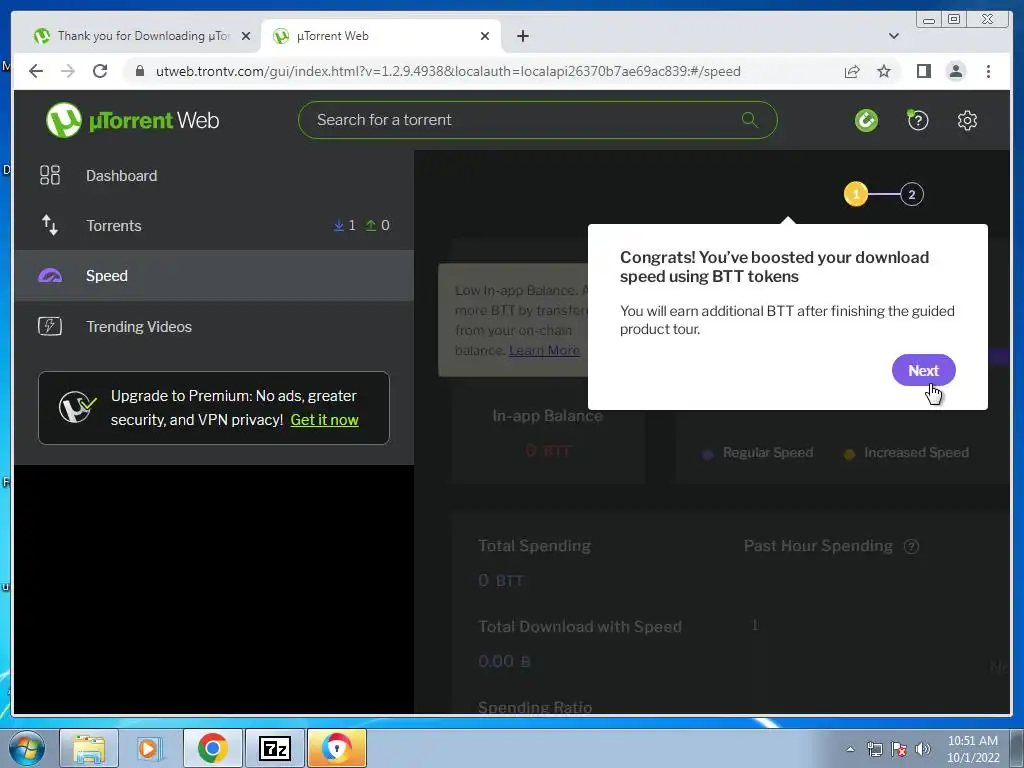The height and width of the screenshot is (768, 1024).
Task: Open the Windows Start menu
Action: [26, 748]
